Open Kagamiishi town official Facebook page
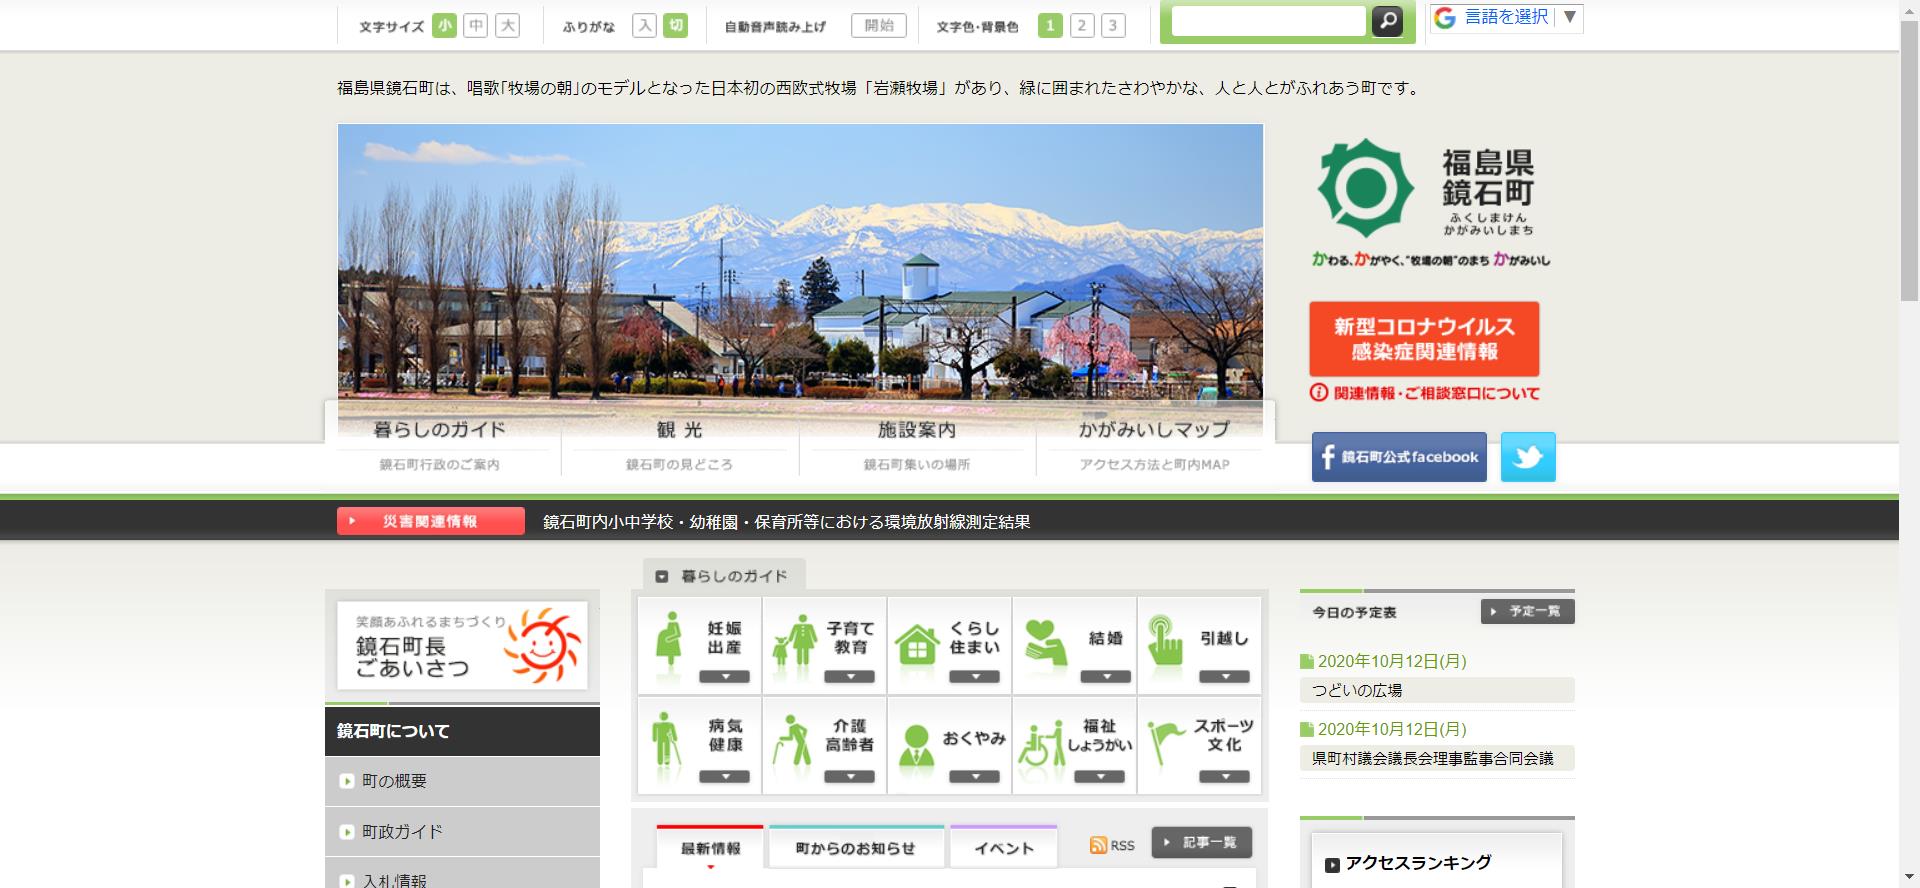The width and height of the screenshot is (1920, 888). 1399,457
